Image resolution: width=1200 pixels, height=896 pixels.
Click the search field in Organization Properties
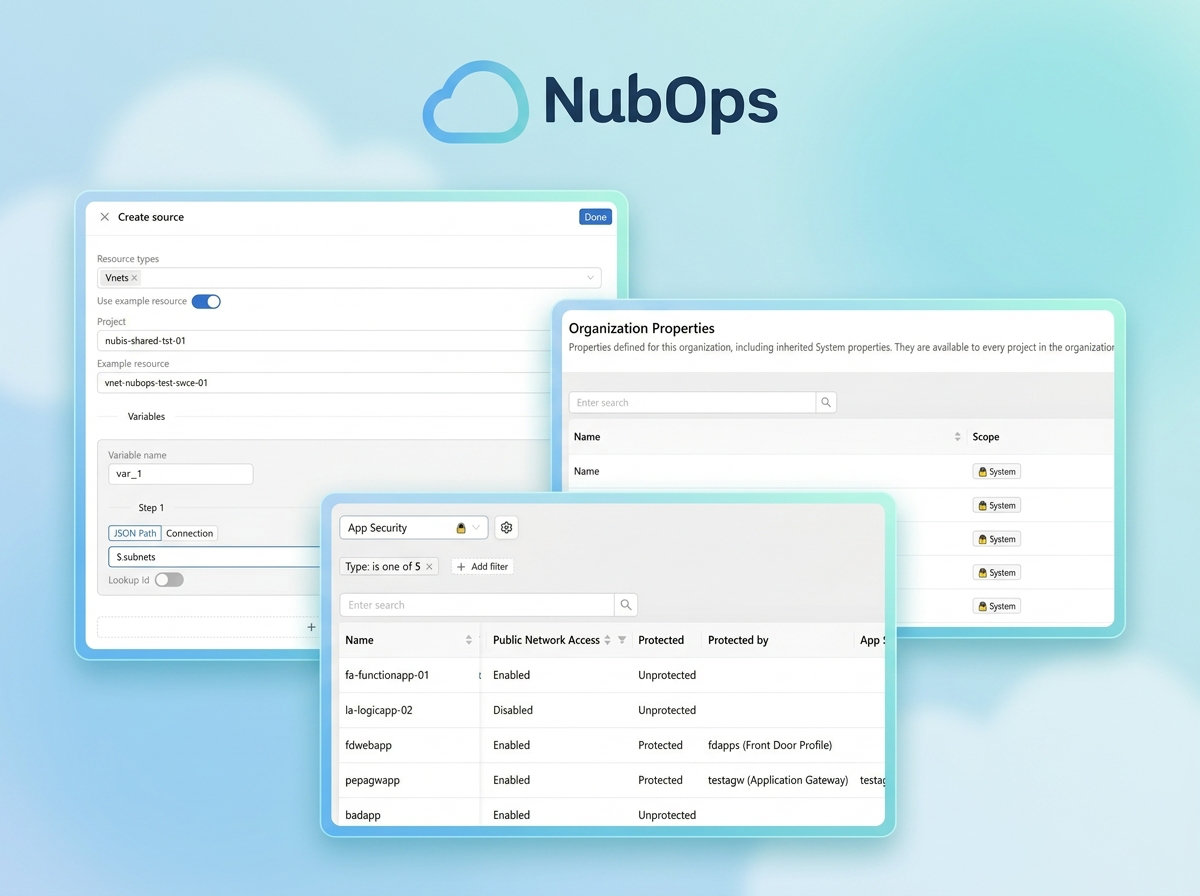(x=692, y=402)
